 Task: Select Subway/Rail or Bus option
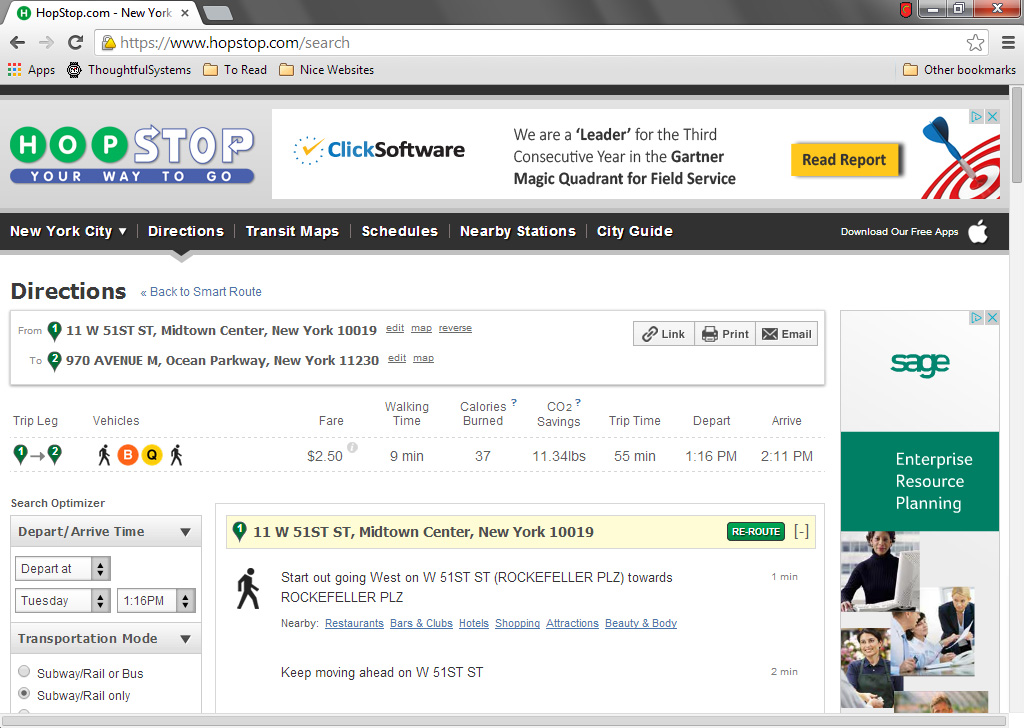[x=24, y=671]
